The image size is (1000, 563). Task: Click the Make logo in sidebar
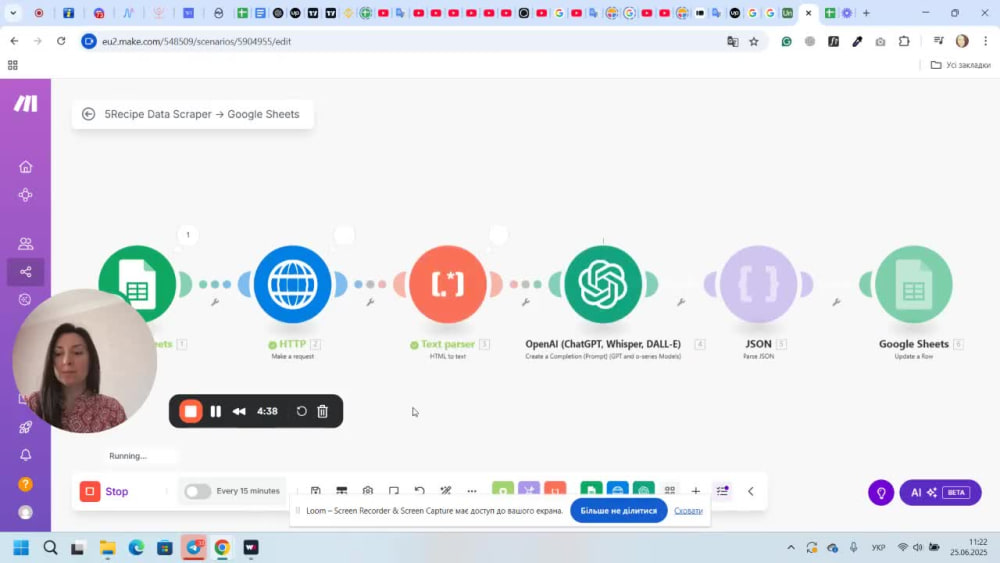[x=26, y=103]
